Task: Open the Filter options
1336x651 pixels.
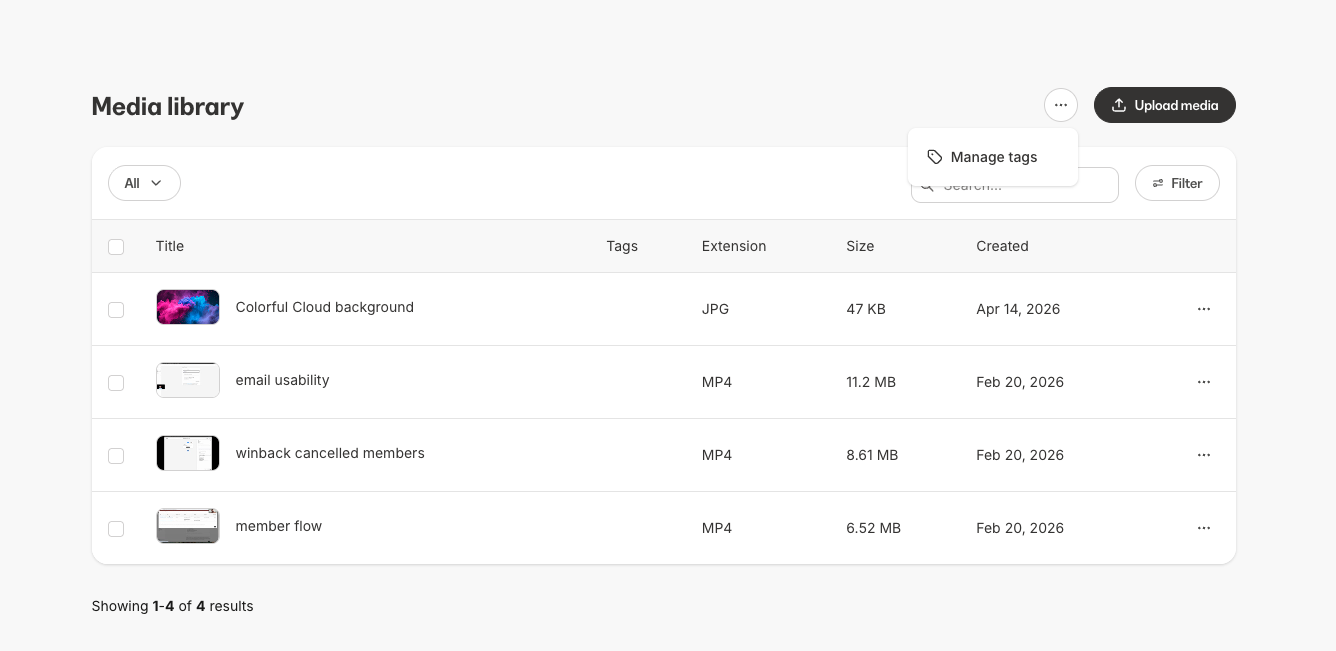Action: tap(1177, 183)
